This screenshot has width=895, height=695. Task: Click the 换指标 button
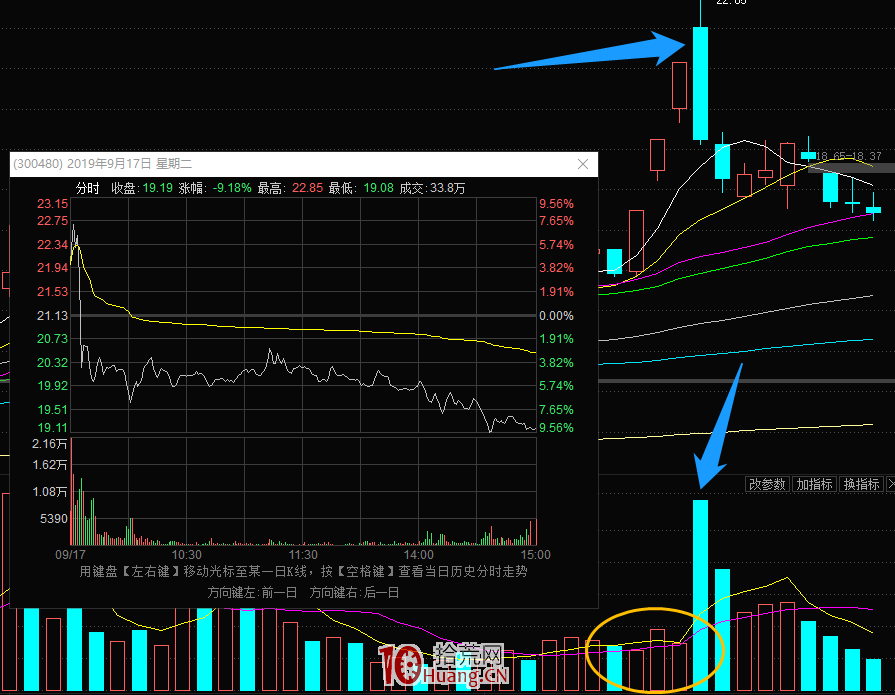coord(862,484)
